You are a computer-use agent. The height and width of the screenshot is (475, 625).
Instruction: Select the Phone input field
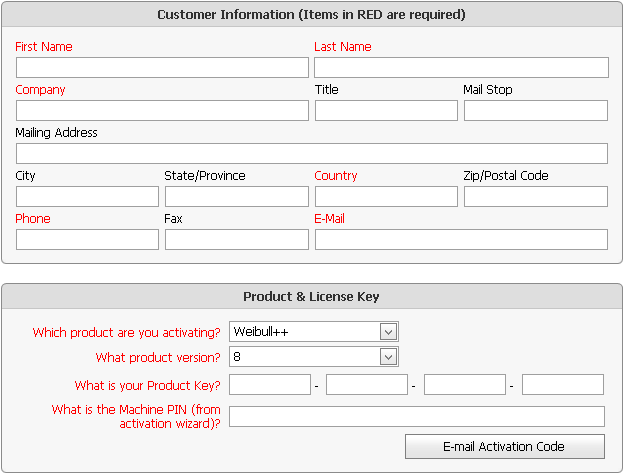coord(87,240)
